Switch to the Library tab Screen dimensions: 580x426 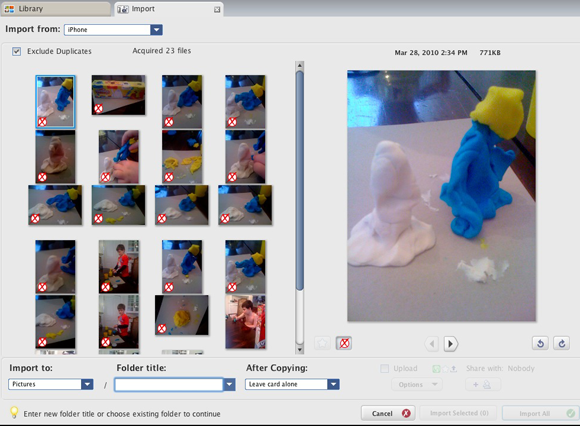point(55,9)
